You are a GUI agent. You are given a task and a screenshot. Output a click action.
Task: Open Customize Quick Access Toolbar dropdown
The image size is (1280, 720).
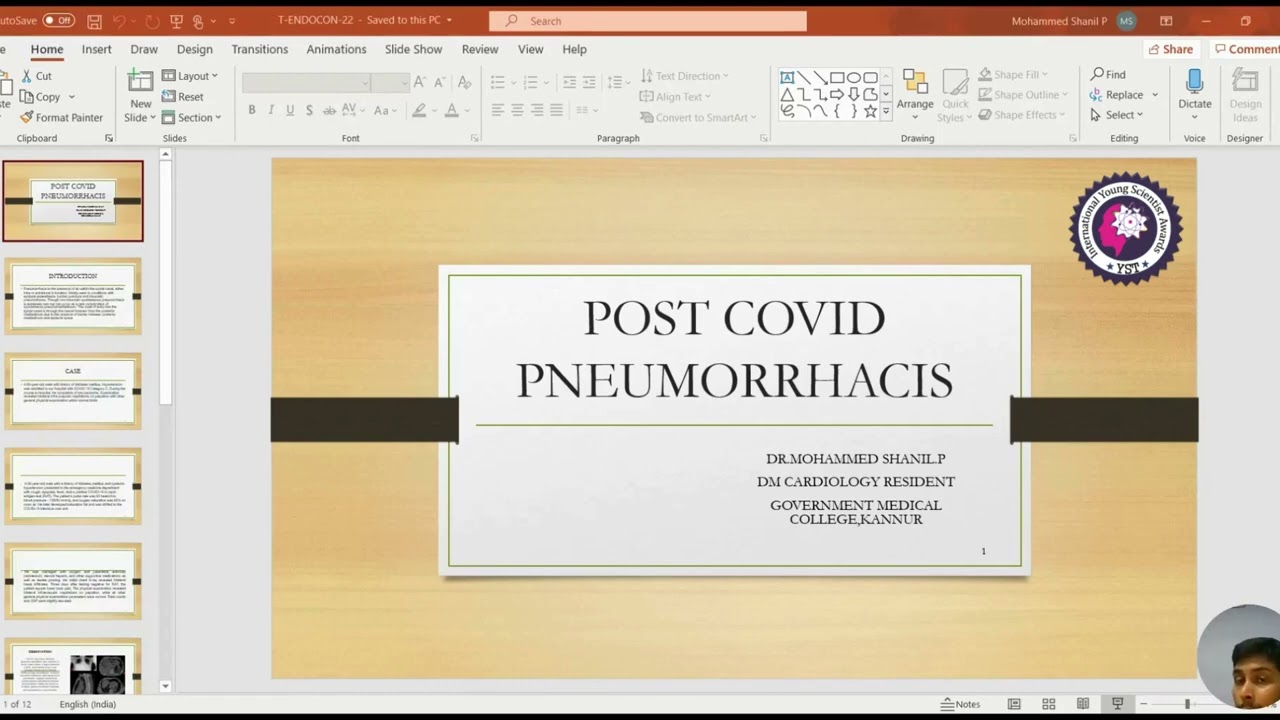tap(232, 21)
